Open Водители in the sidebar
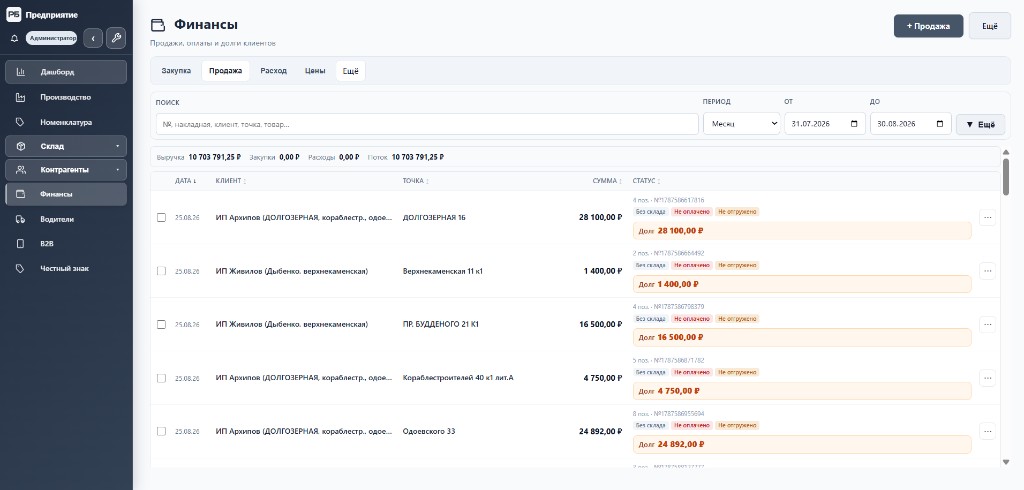The height and width of the screenshot is (490, 1024). point(66,220)
